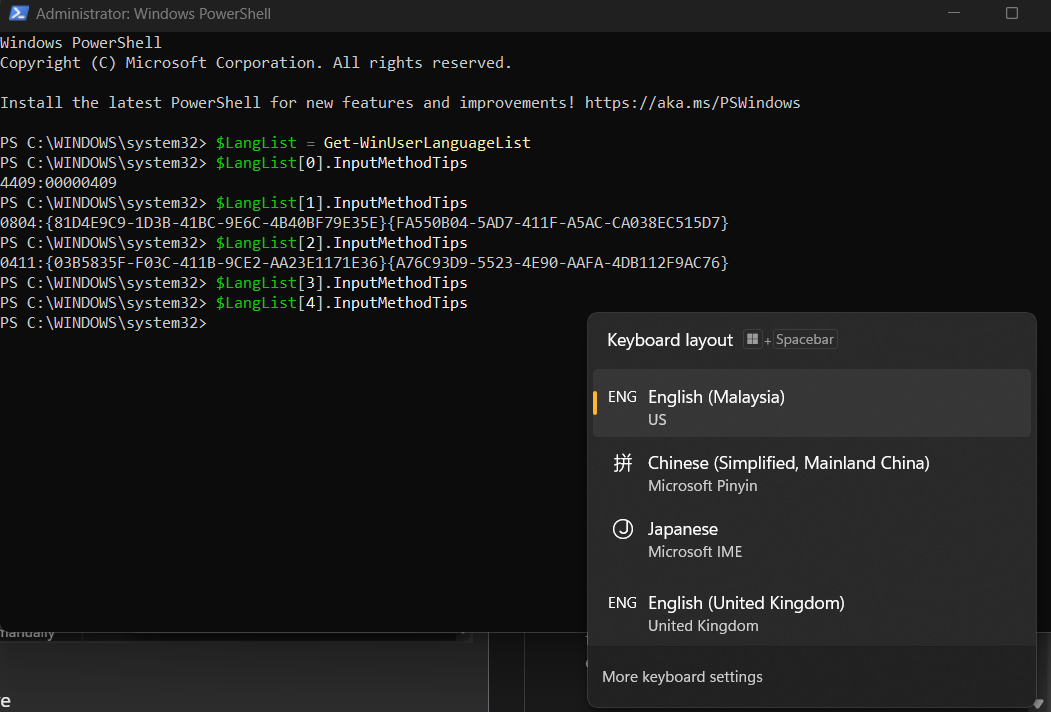
Task: Click the $LangList[4].InputMethodTips command
Action: [x=341, y=303]
